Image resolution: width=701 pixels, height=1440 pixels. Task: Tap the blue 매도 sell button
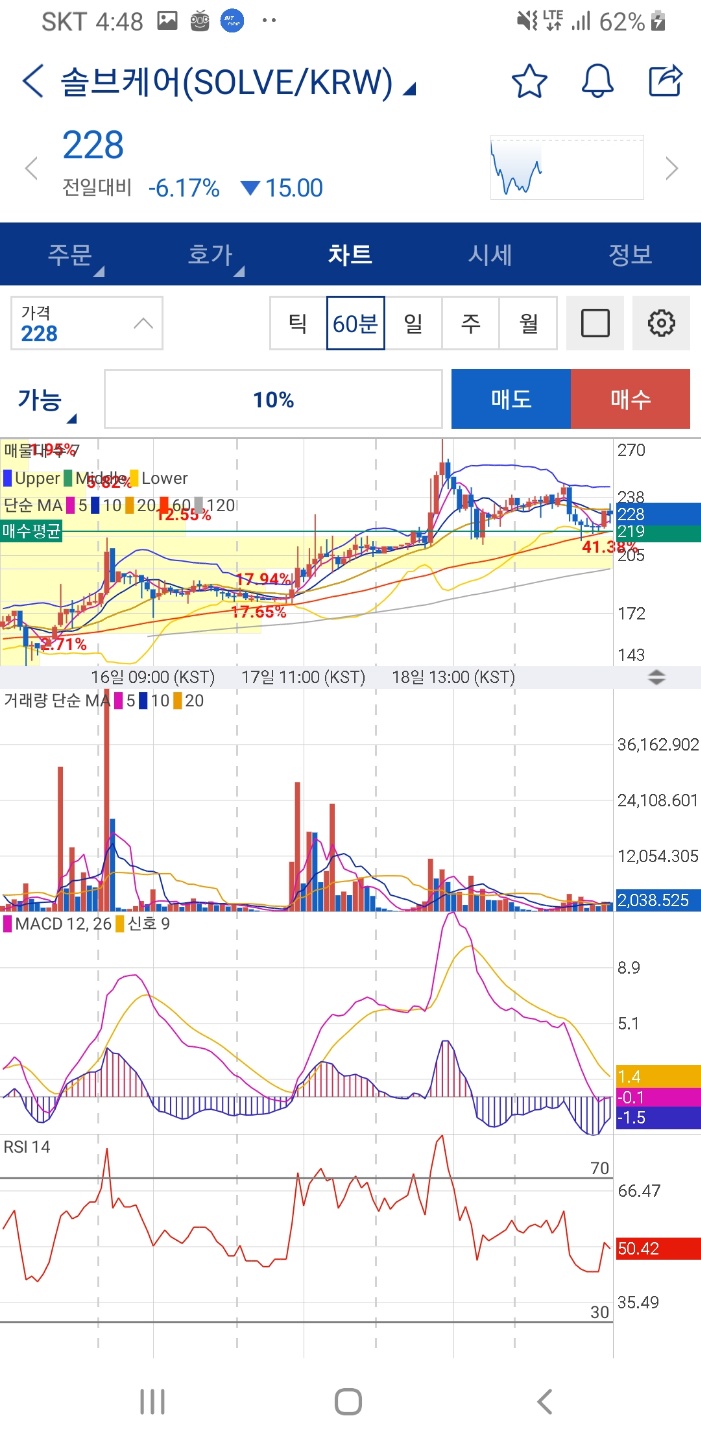[x=511, y=399]
